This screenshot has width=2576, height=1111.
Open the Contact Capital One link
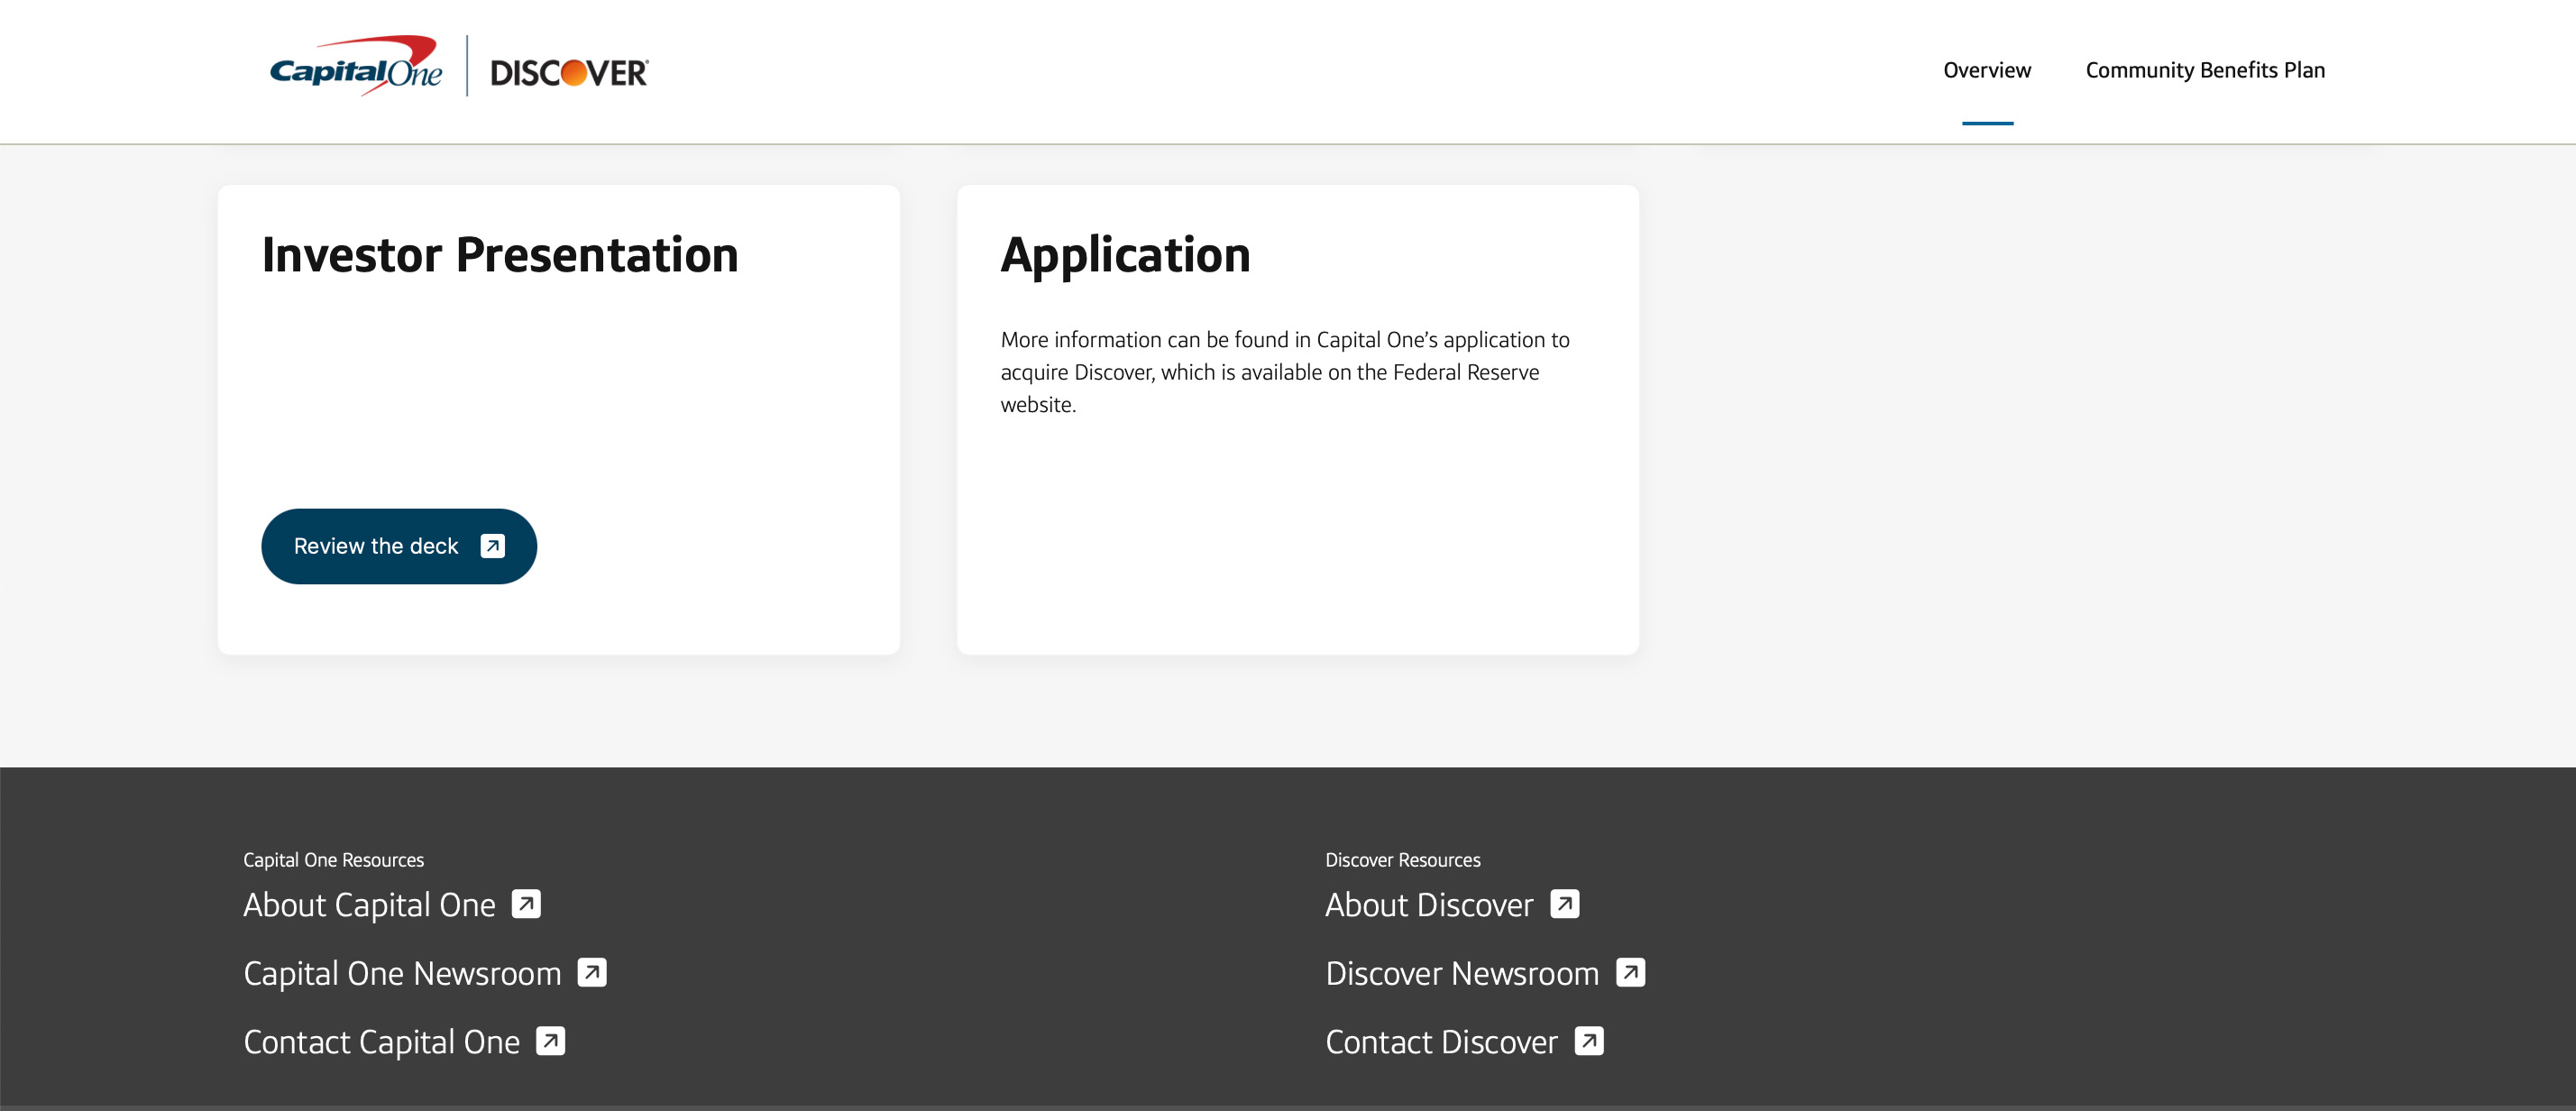(x=380, y=1040)
